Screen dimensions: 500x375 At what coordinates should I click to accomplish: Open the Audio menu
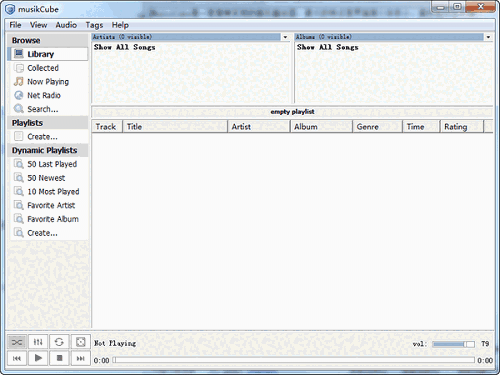tap(66, 25)
